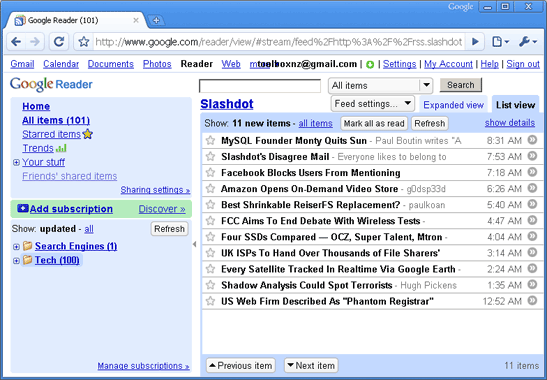Image resolution: width=547 pixels, height=380 pixels.
Task: Star the Four SSDs Compared item
Action: [x=210, y=237]
